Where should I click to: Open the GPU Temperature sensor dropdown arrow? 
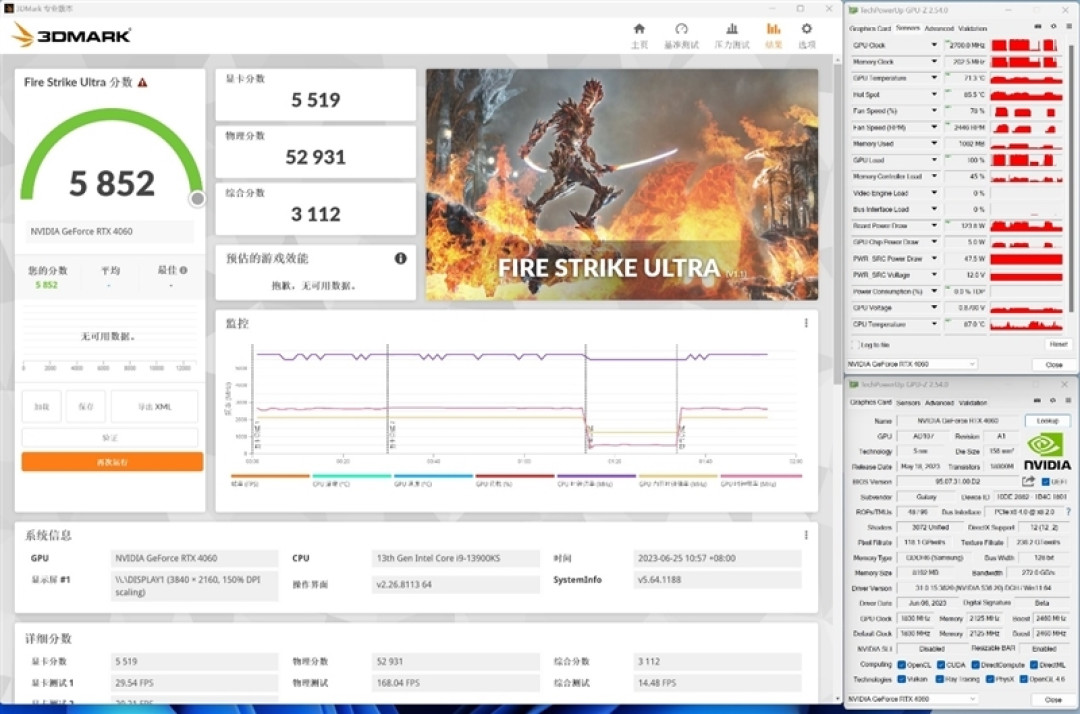coord(934,78)
